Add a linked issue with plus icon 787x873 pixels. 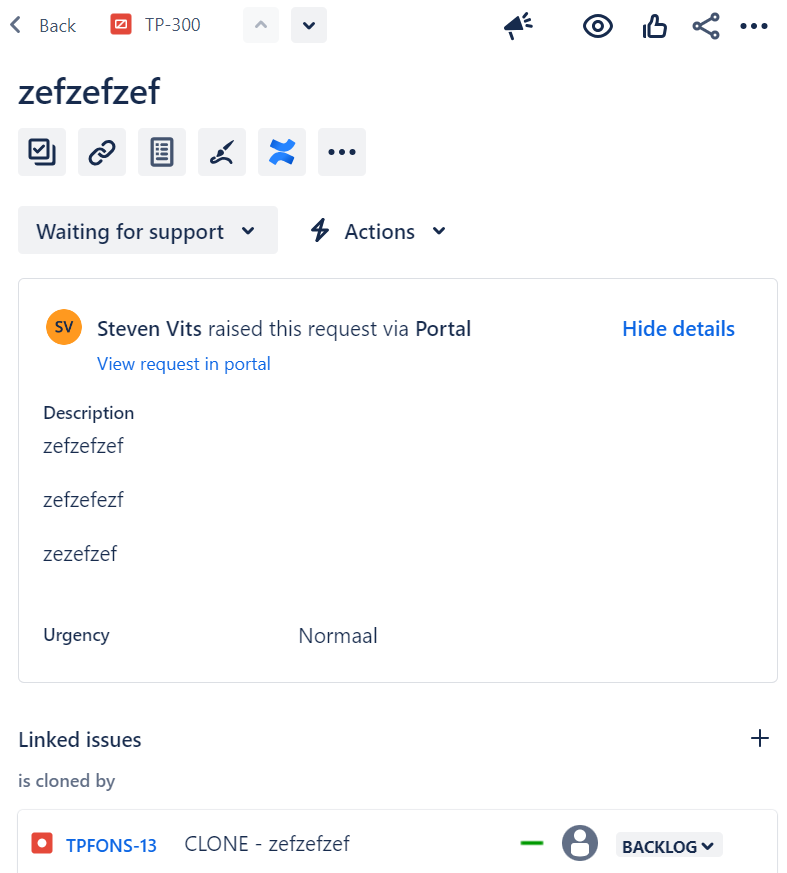point(760,739)
